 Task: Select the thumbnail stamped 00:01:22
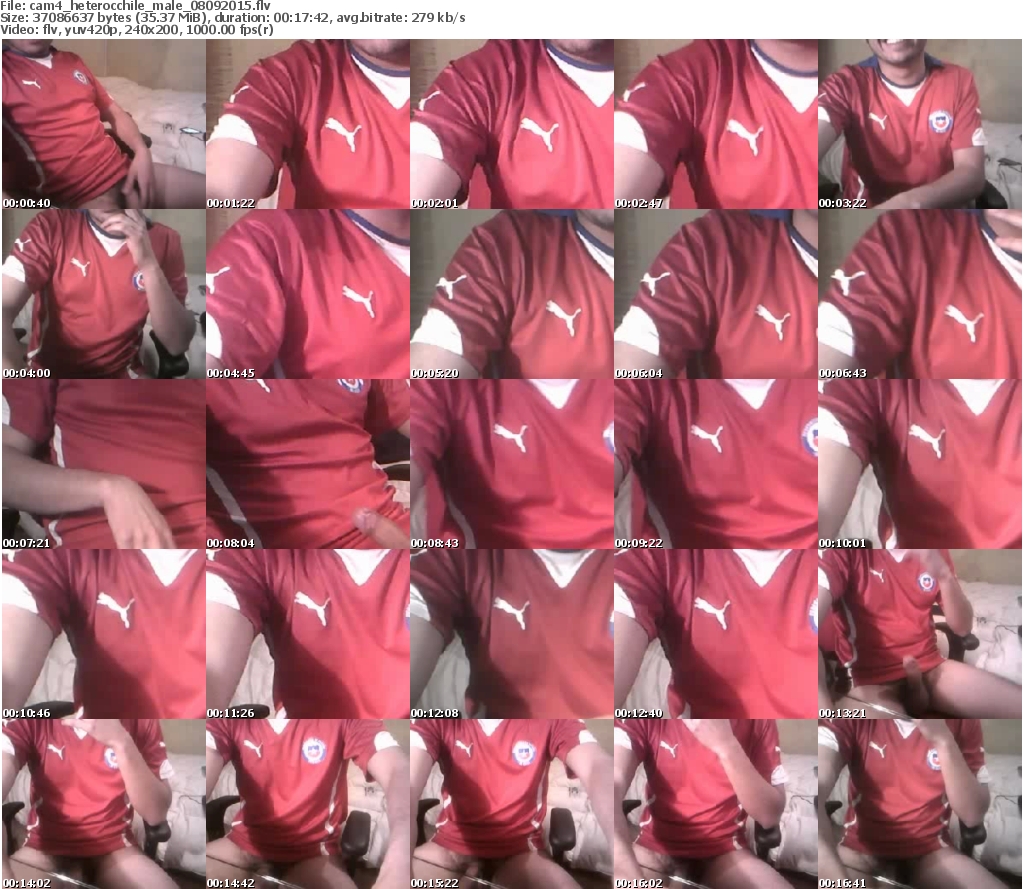[x=308, y=124]
